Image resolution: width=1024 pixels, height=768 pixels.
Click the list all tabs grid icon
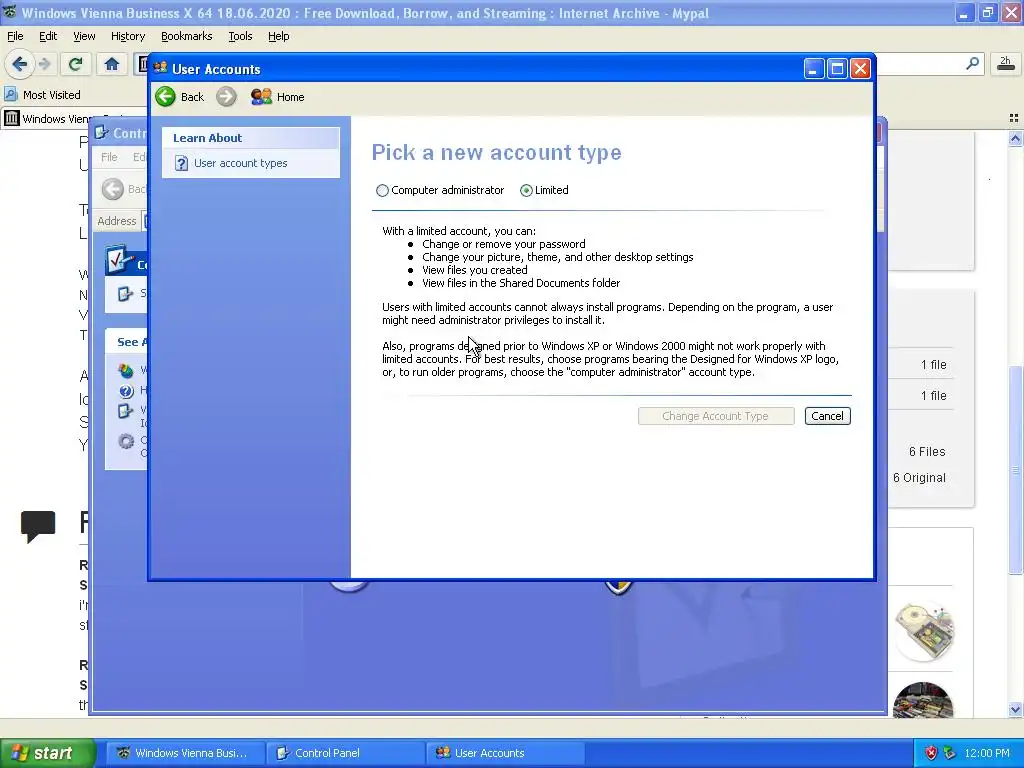(x=1014, y=118)
